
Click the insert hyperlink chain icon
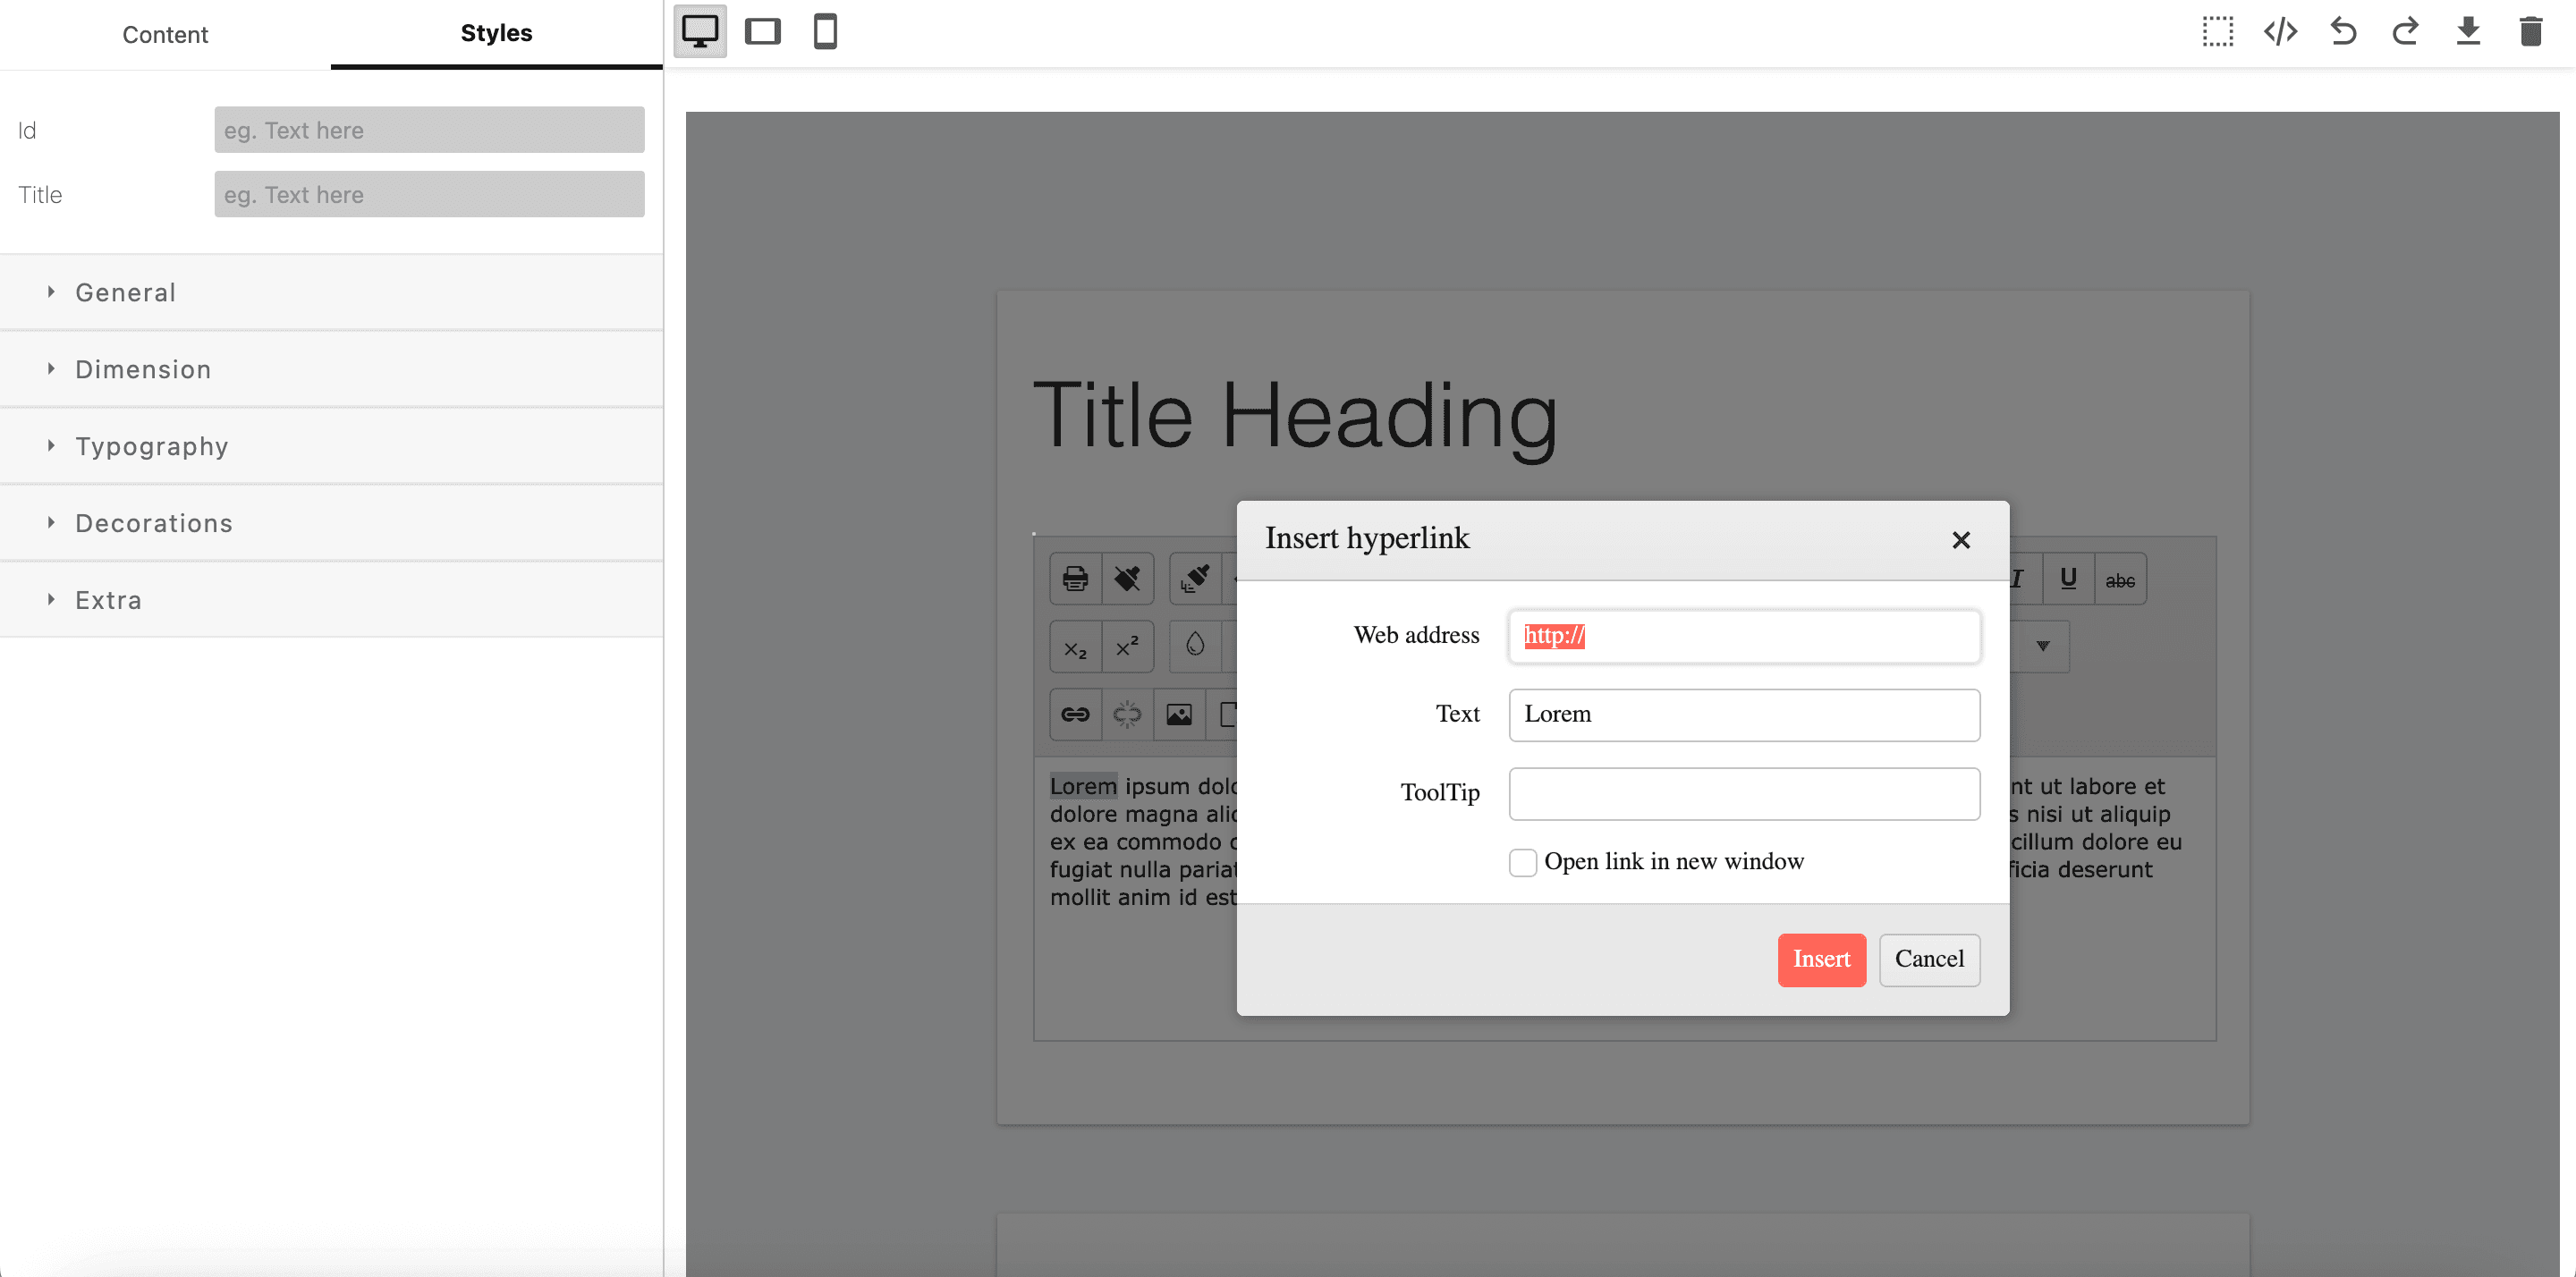[x=1075, y=714]
